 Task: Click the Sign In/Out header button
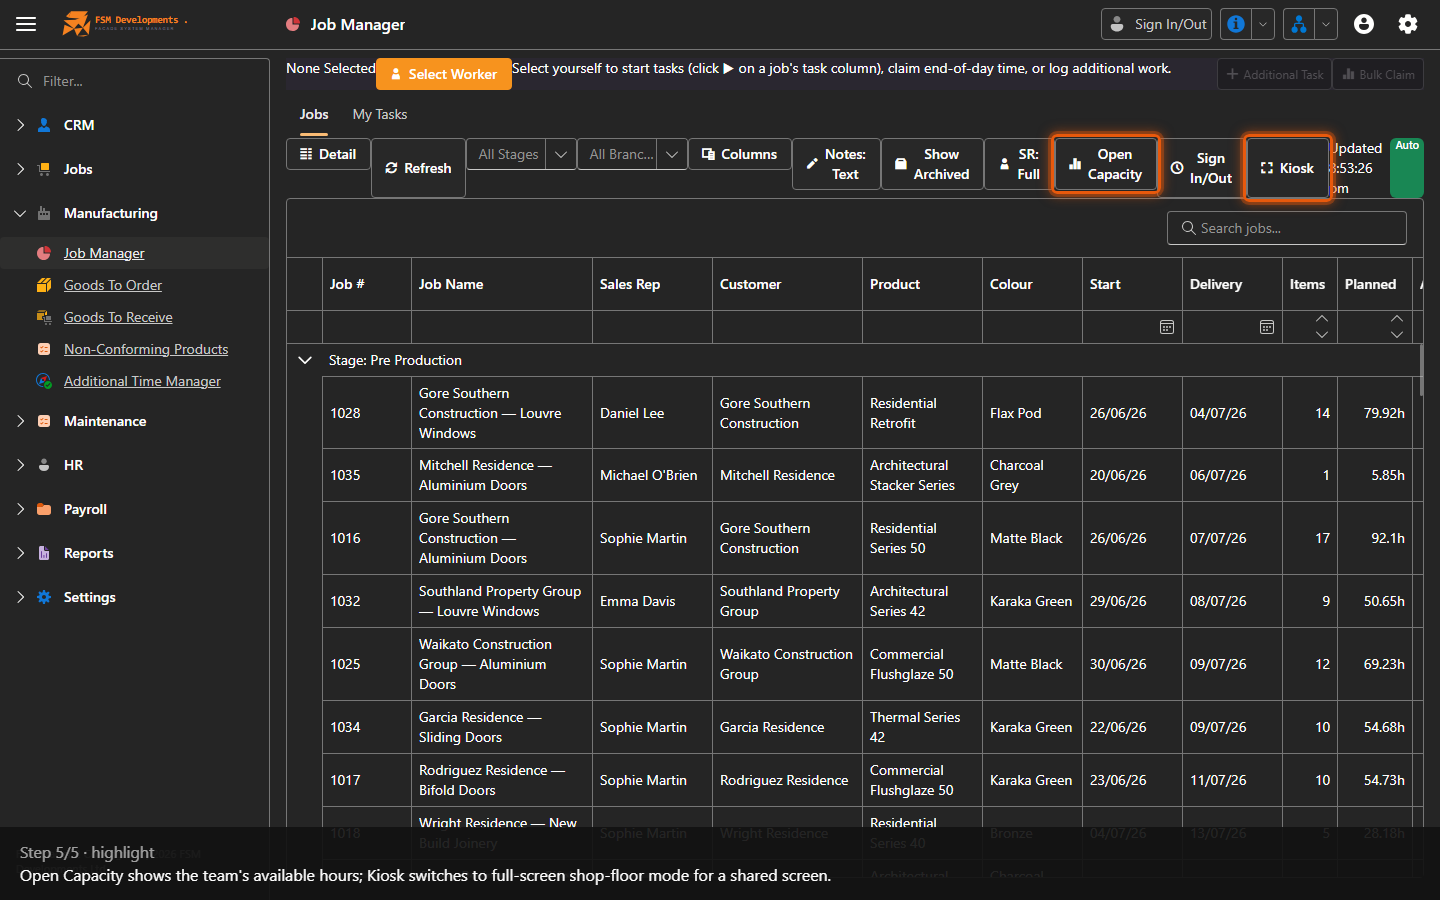[1156, 24]
